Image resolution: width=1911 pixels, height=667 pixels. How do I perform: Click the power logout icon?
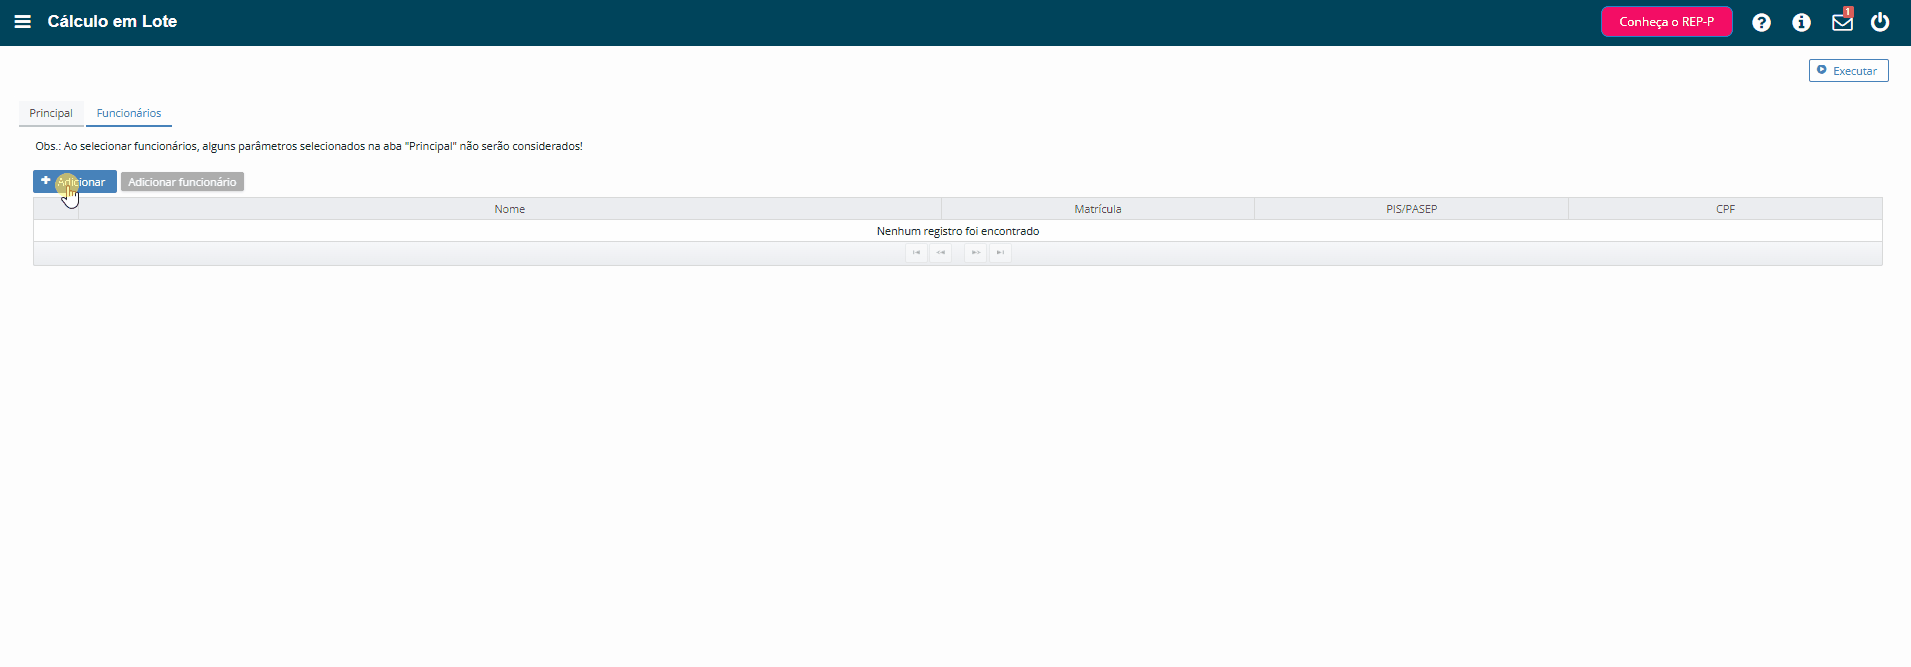(x=1880, y=22)
